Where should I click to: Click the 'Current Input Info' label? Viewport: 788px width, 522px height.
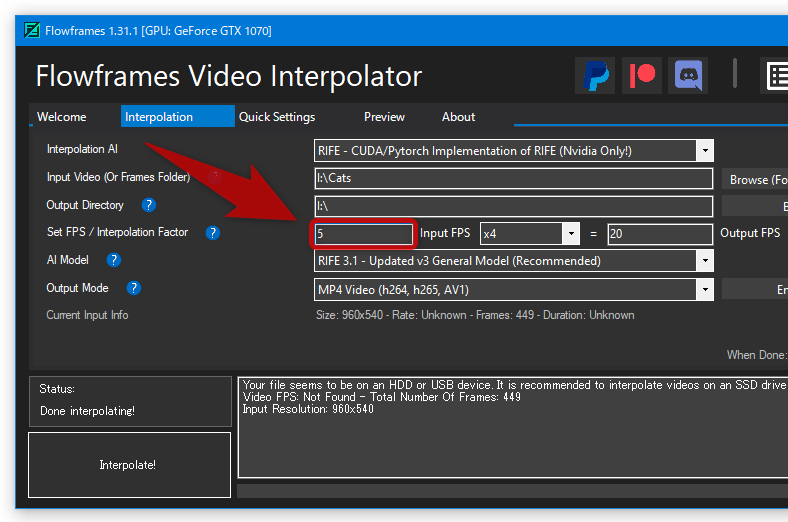[x=87, y=315]
